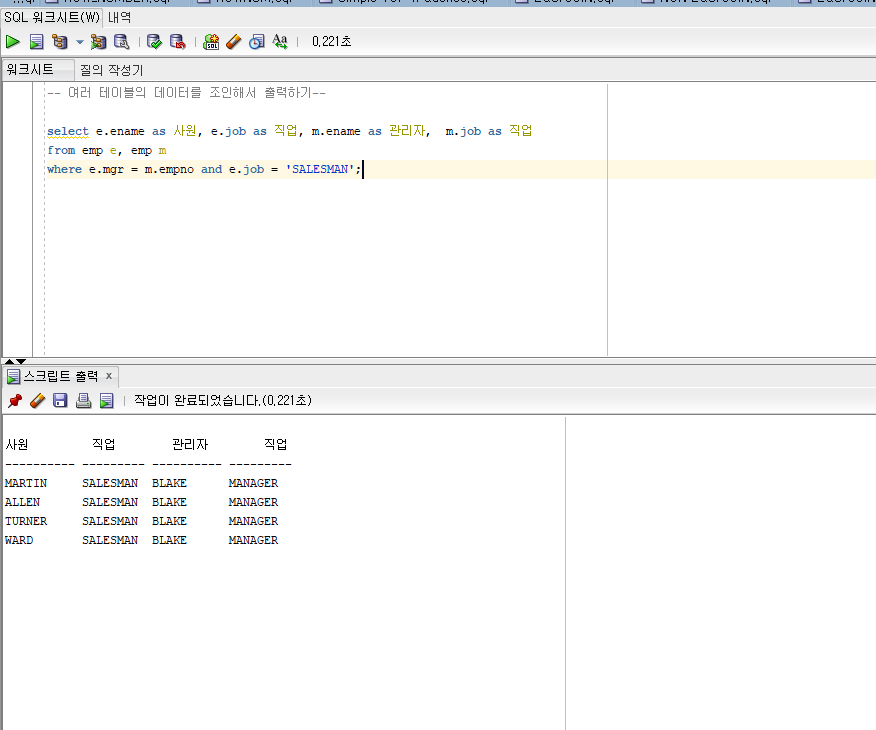
Task: Click the editor line-number gutter
Action: tap(18, 219)
